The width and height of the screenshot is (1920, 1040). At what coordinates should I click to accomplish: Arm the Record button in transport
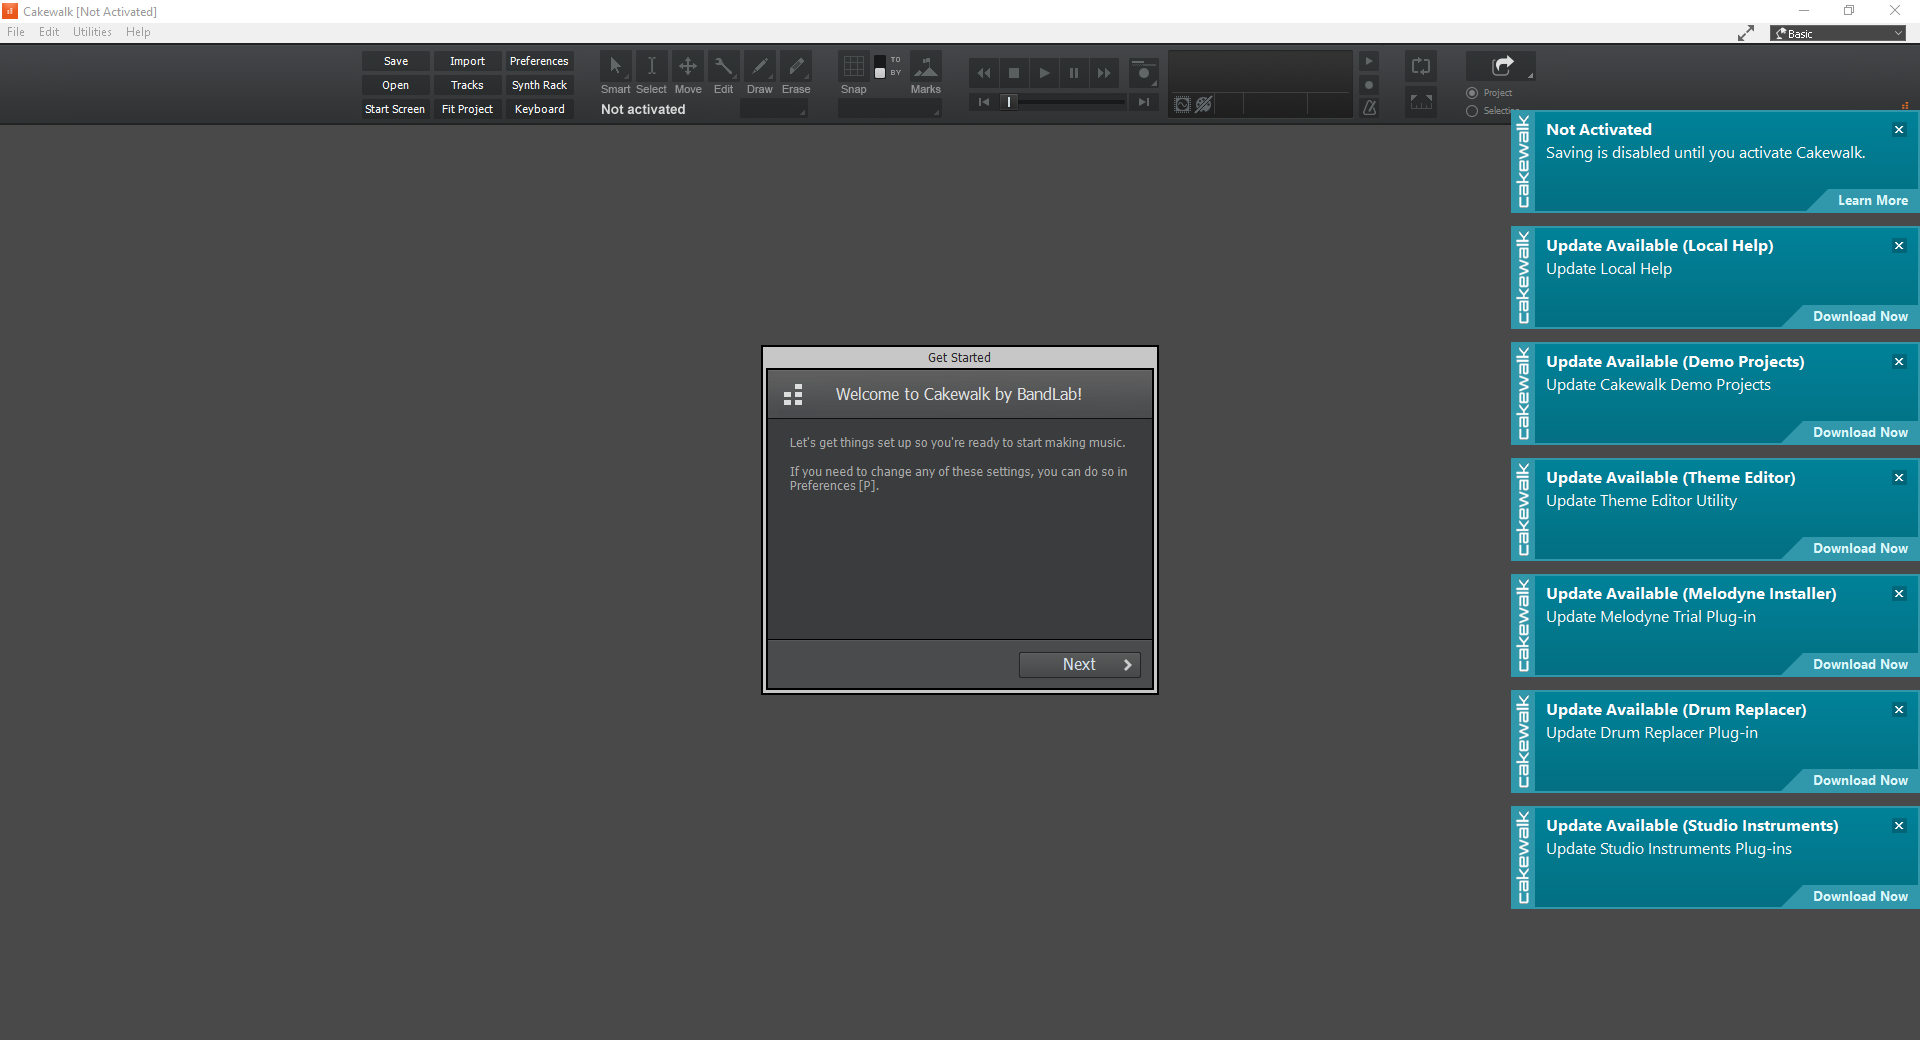[x=1144, y=73]
